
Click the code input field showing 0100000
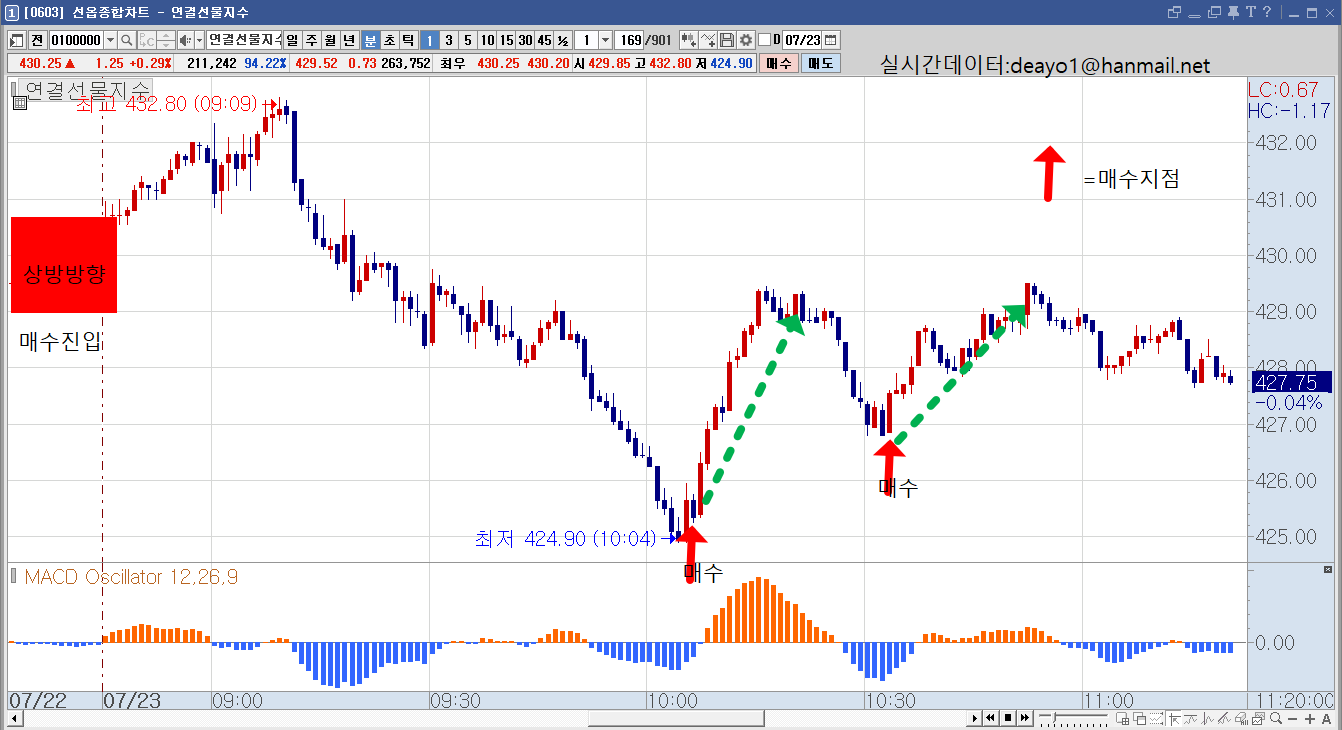pos(76,40)
